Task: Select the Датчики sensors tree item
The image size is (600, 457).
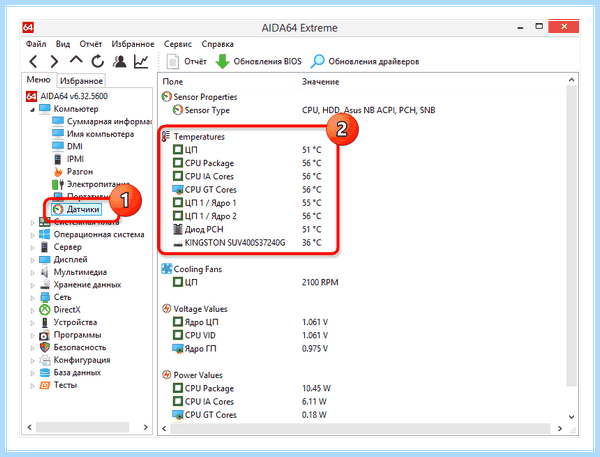Action: (77, 209)
